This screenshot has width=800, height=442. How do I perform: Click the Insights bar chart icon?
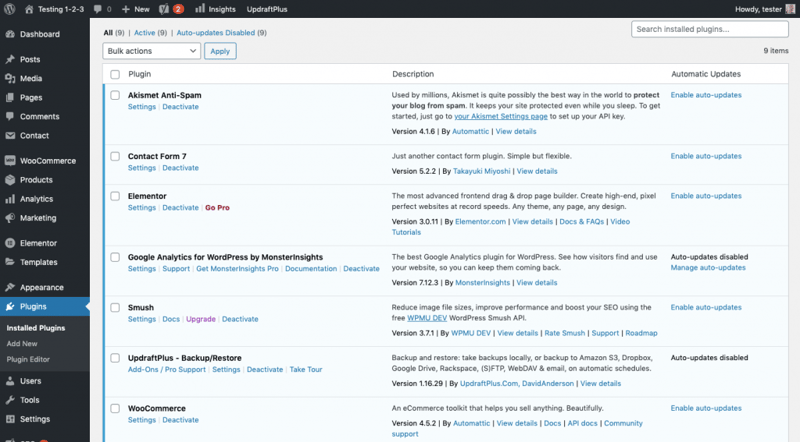tap(200, 9)
